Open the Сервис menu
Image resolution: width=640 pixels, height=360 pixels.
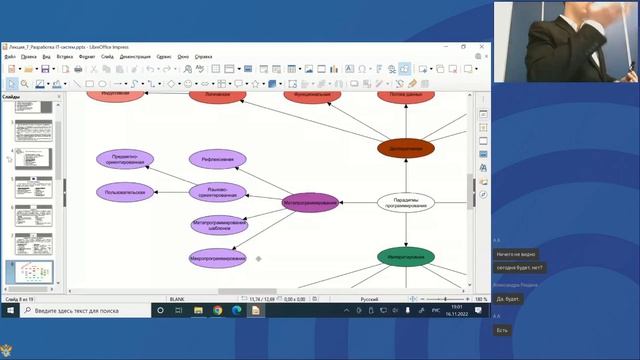(x=164, y=57)
